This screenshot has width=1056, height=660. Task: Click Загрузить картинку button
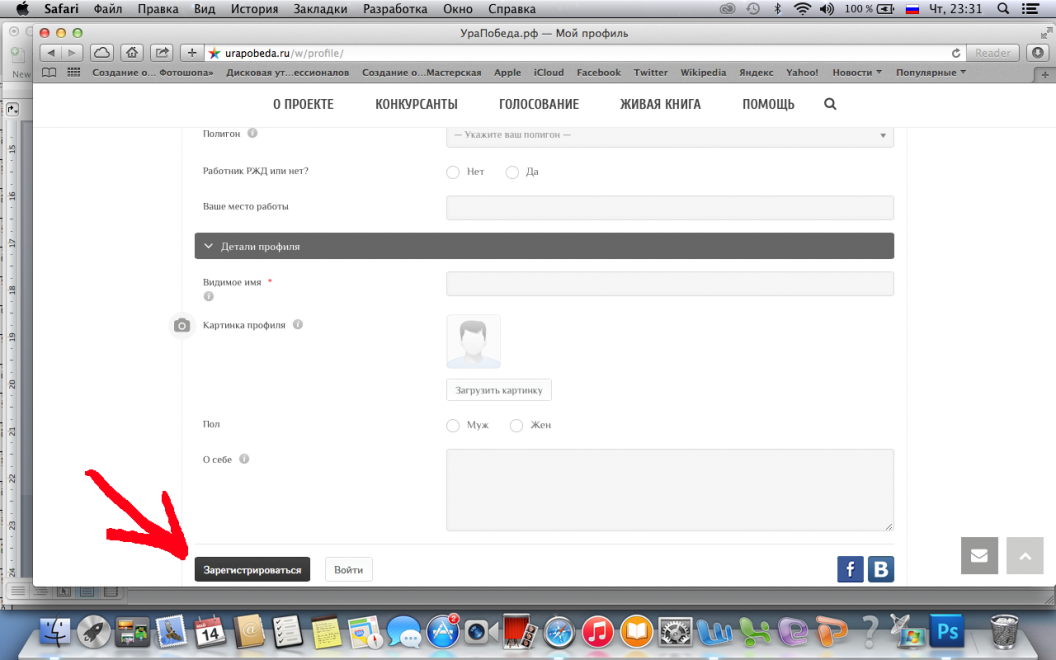(499, 390)
